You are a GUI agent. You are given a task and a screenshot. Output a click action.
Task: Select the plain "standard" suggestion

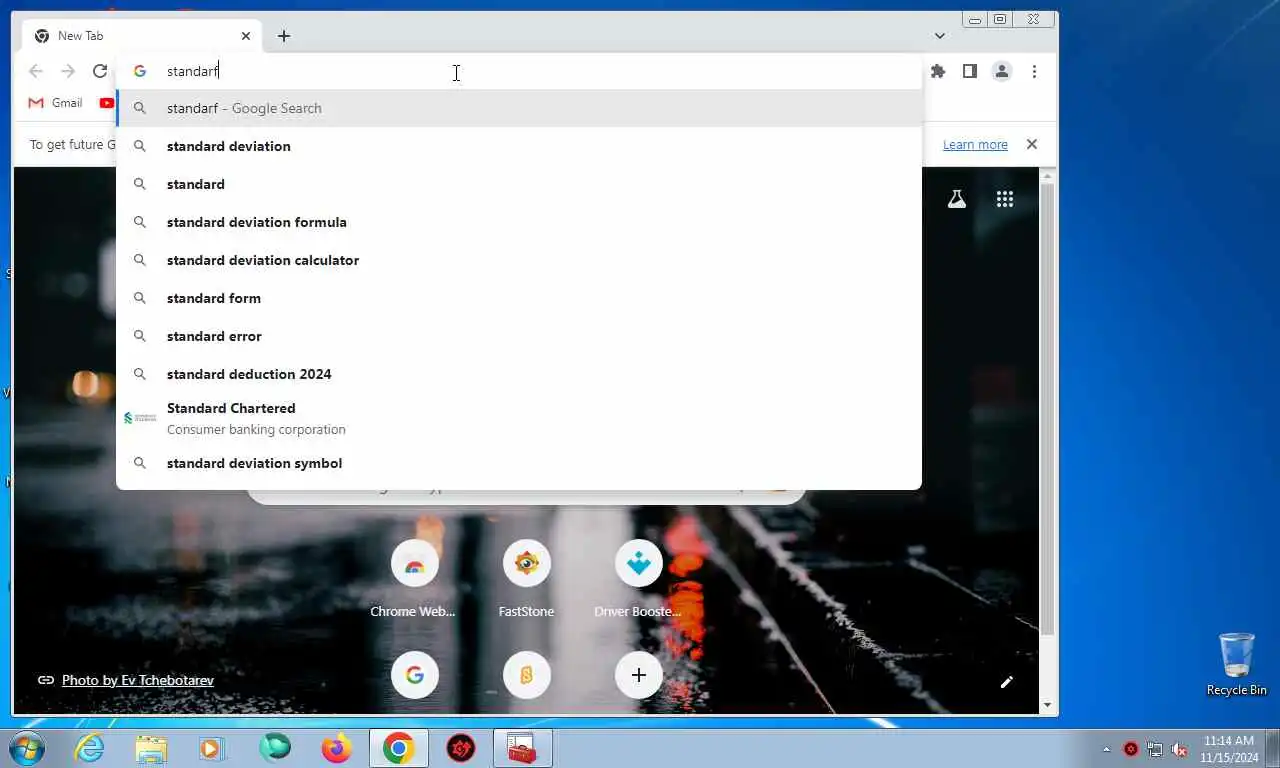519,184
